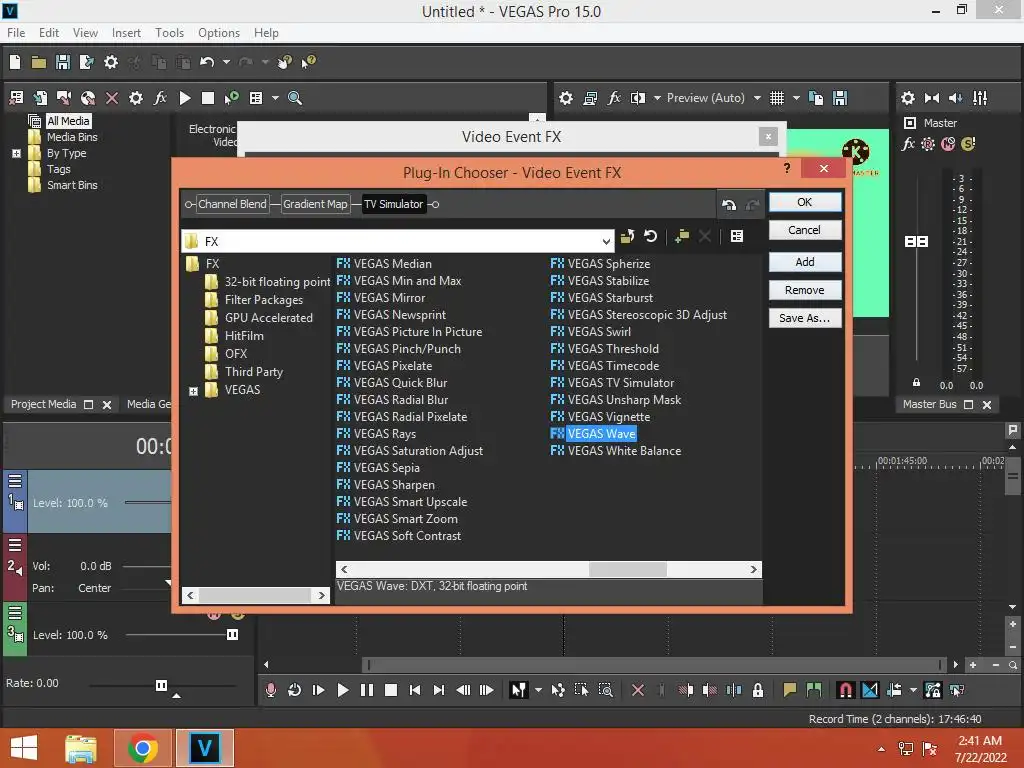1024x768 pixels.
Task: Click OK in the Plug-In Chooser
Action: (805, 202)
